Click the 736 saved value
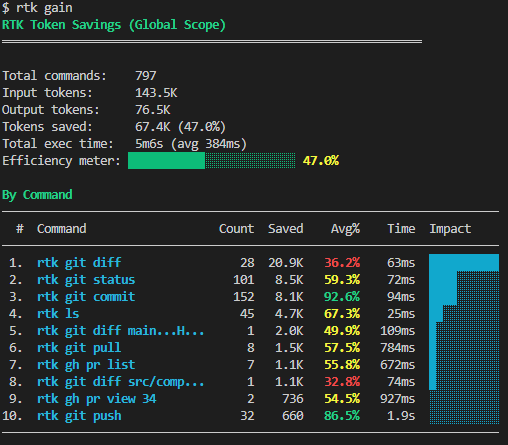Image resolution: width=508 pixels, height=445 pixels. click(293, 399)
